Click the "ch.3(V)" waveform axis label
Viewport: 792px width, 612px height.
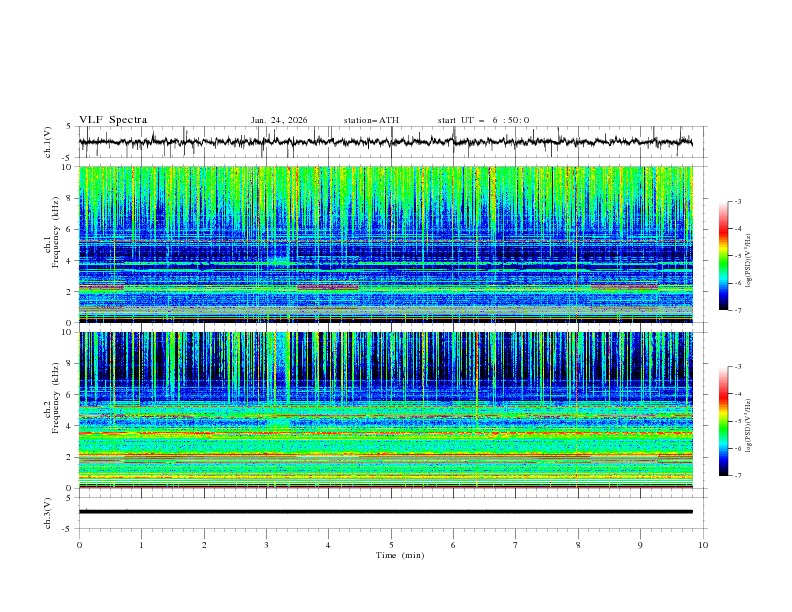click(x=48, y=513)
